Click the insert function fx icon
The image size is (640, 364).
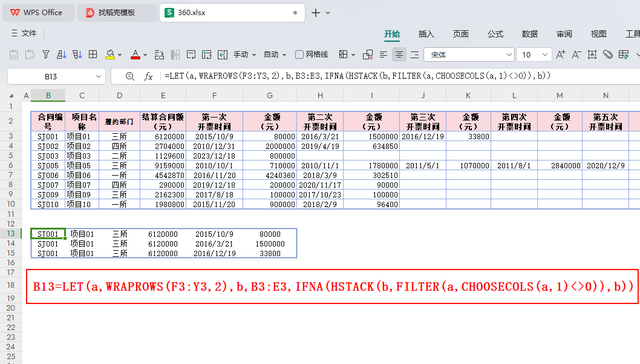(148, 76)
